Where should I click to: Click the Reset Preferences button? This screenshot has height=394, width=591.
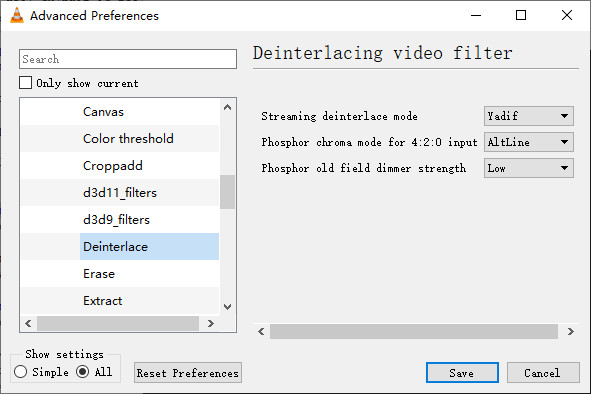(188, 373)
